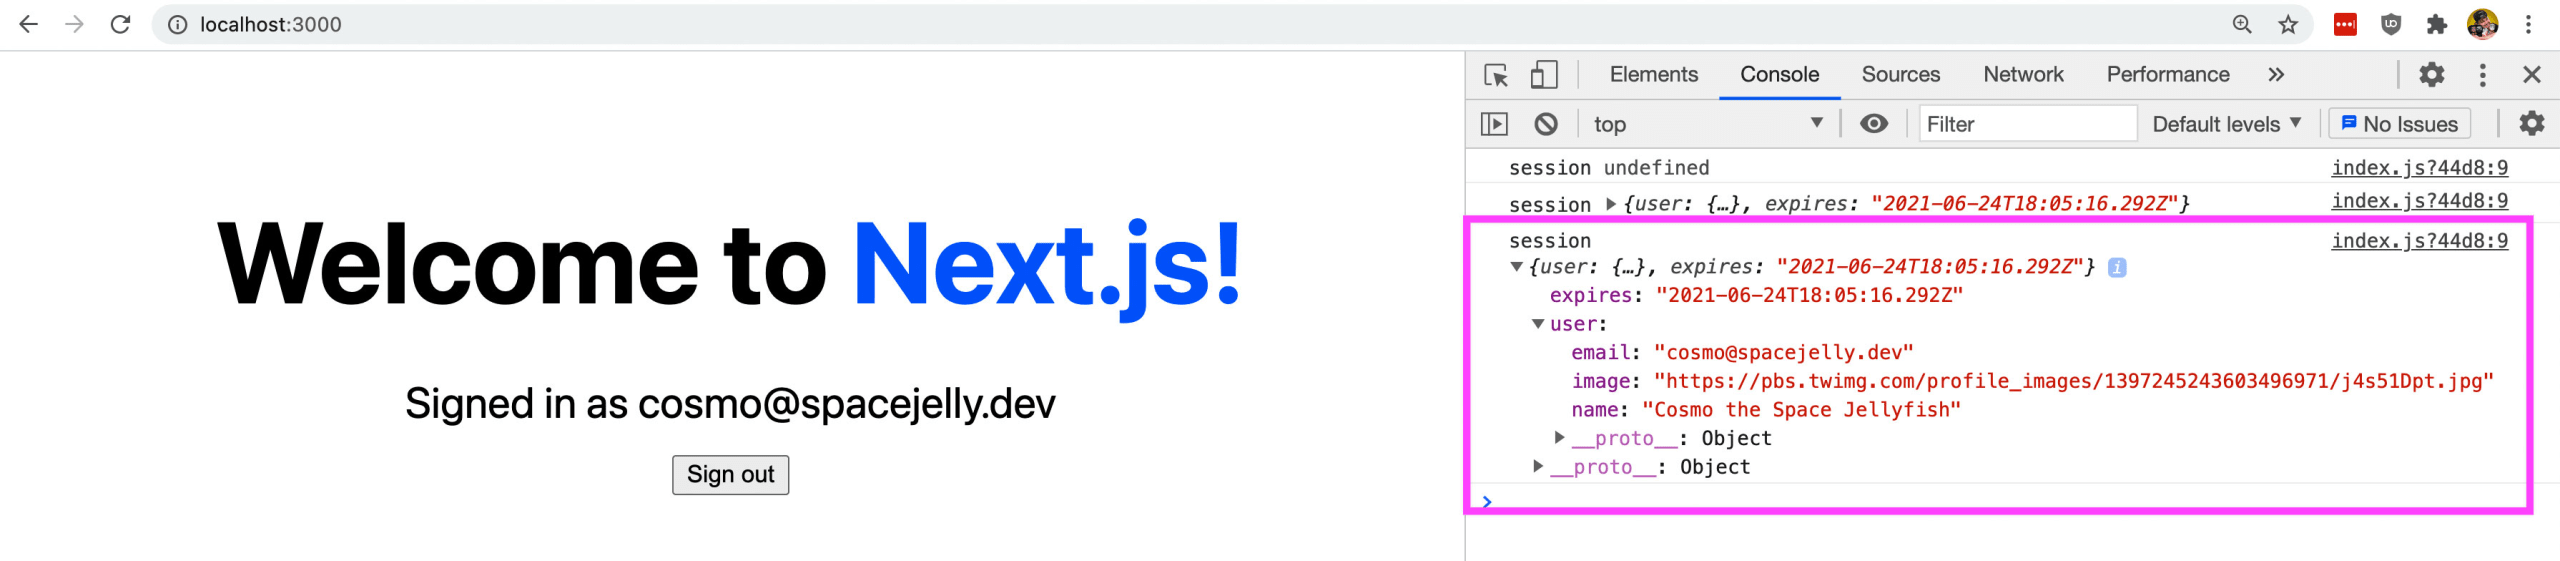Open the top JavaScript context dropdown

[x=1708, y=124]
